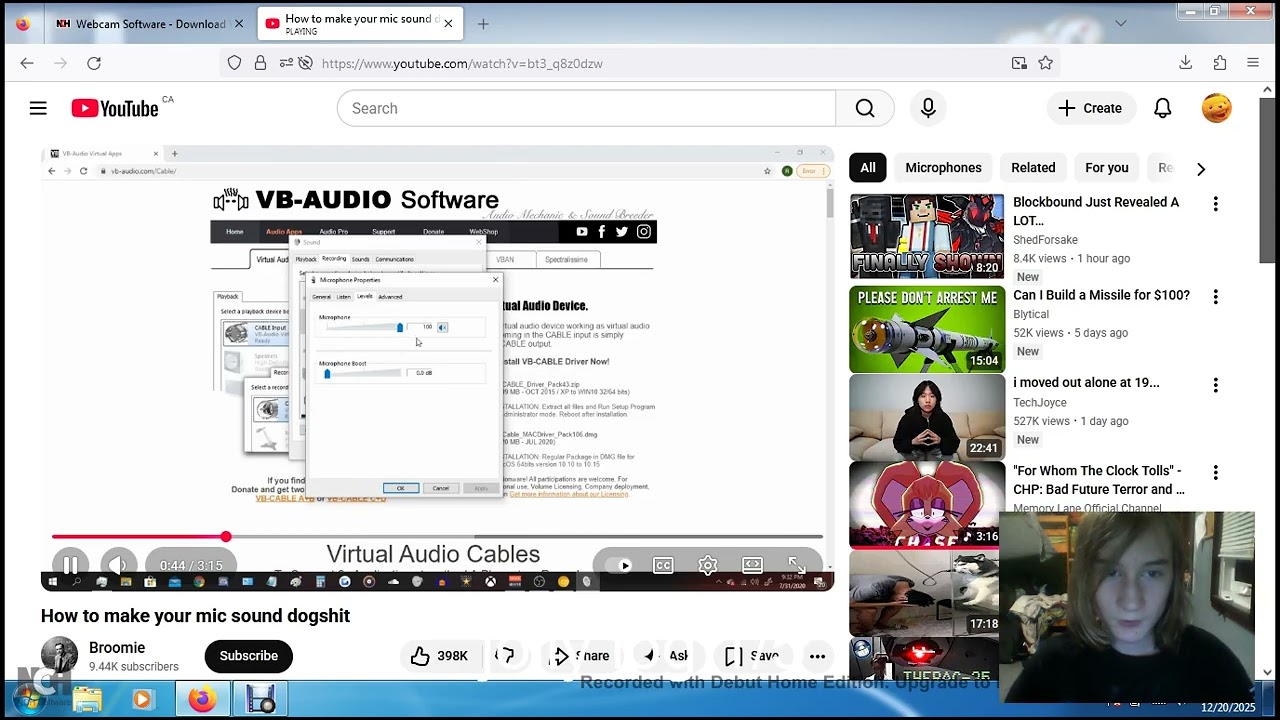The height and width of the screenshot is (720, 1280).
Task: Open the Broomie channel name link
Action: click(117, 648)
